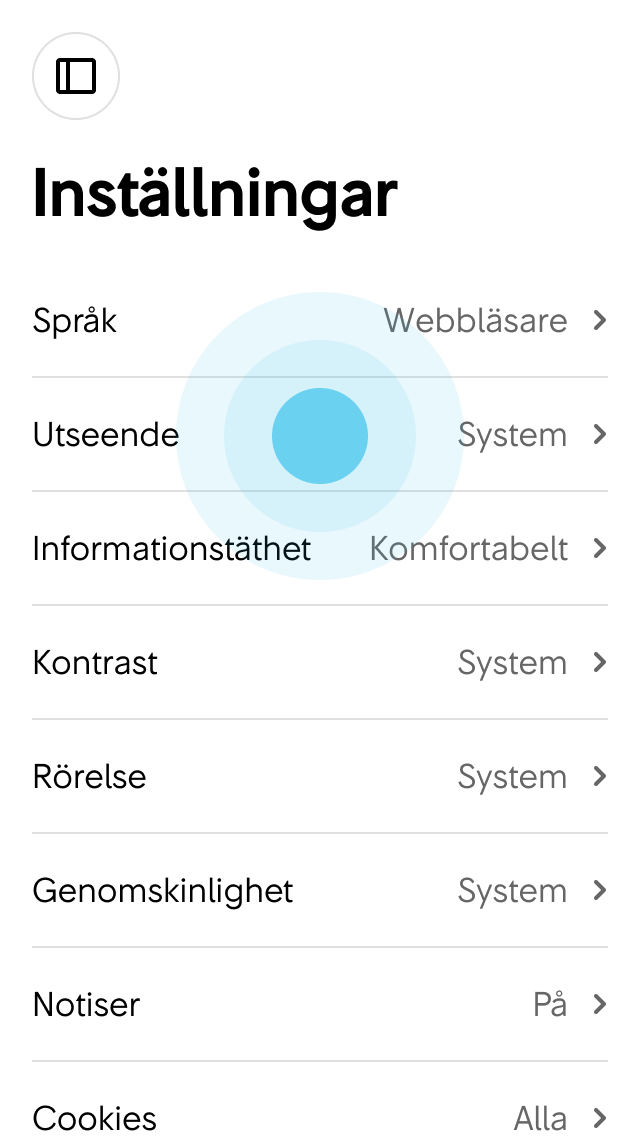Click the chevron arrow beside Alla
Viewport: 640px width, 1136px height.
[599, 1118]
